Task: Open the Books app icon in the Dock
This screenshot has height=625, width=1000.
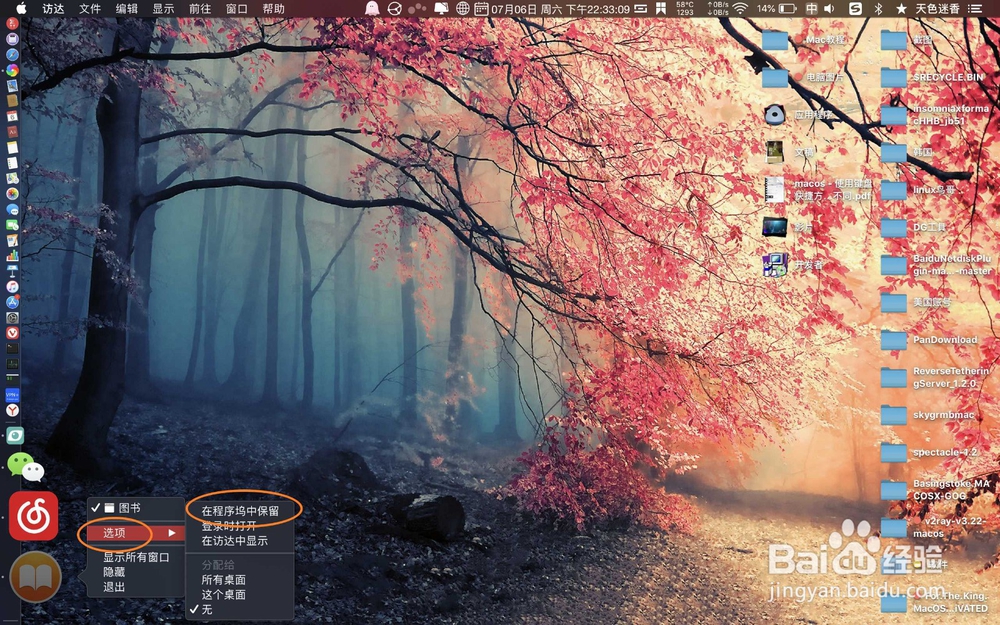Action: pyautogui.click(x=35, y=577)
